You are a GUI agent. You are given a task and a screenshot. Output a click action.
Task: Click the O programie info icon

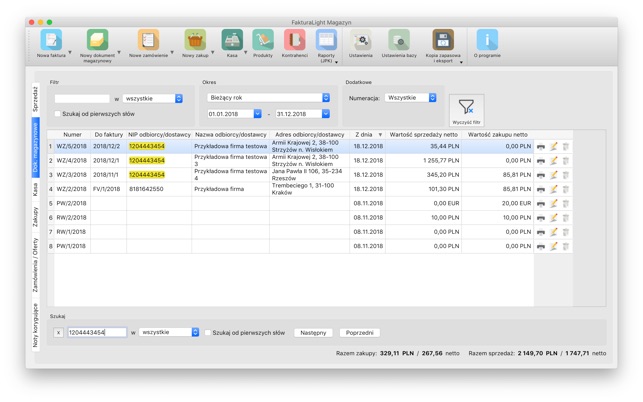coord(487,41)
